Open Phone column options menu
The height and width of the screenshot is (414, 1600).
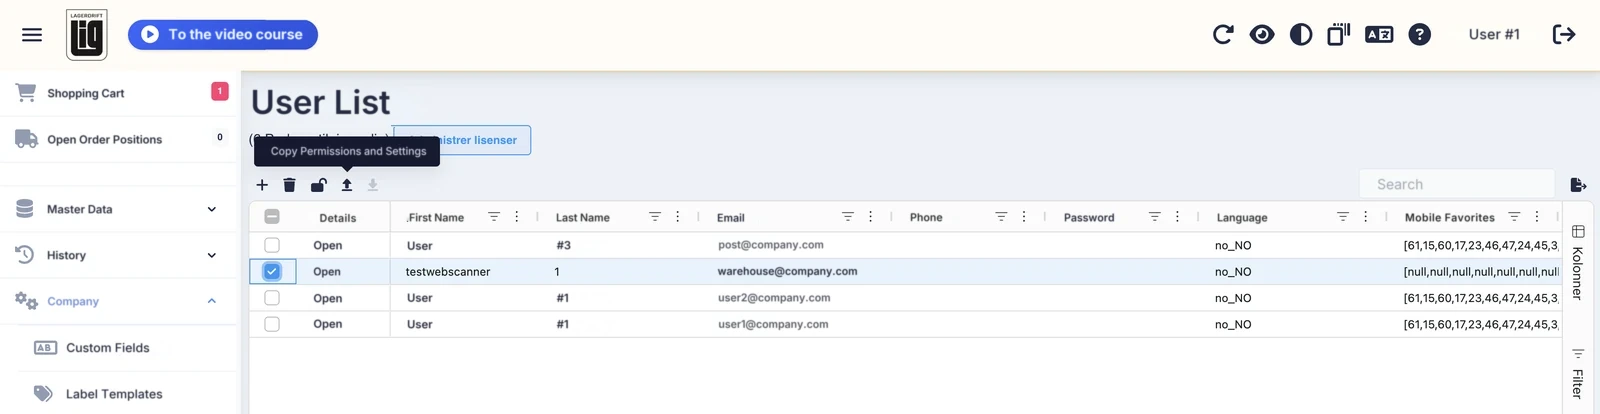point(1024,217)
